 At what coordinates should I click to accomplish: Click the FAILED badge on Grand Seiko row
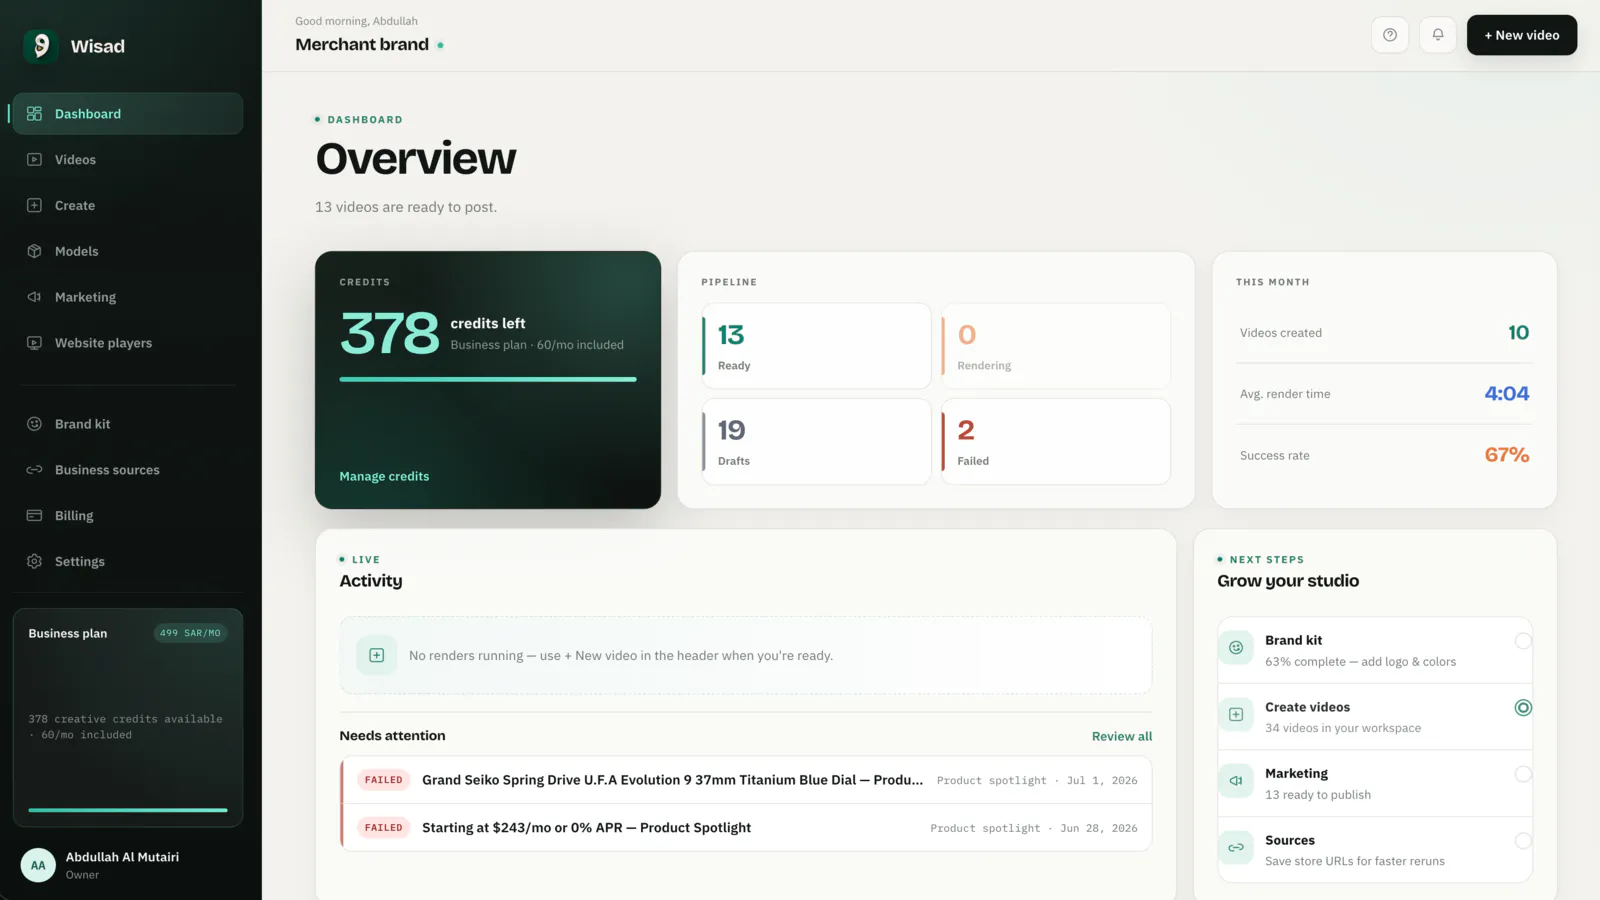[x=384, y=780]
